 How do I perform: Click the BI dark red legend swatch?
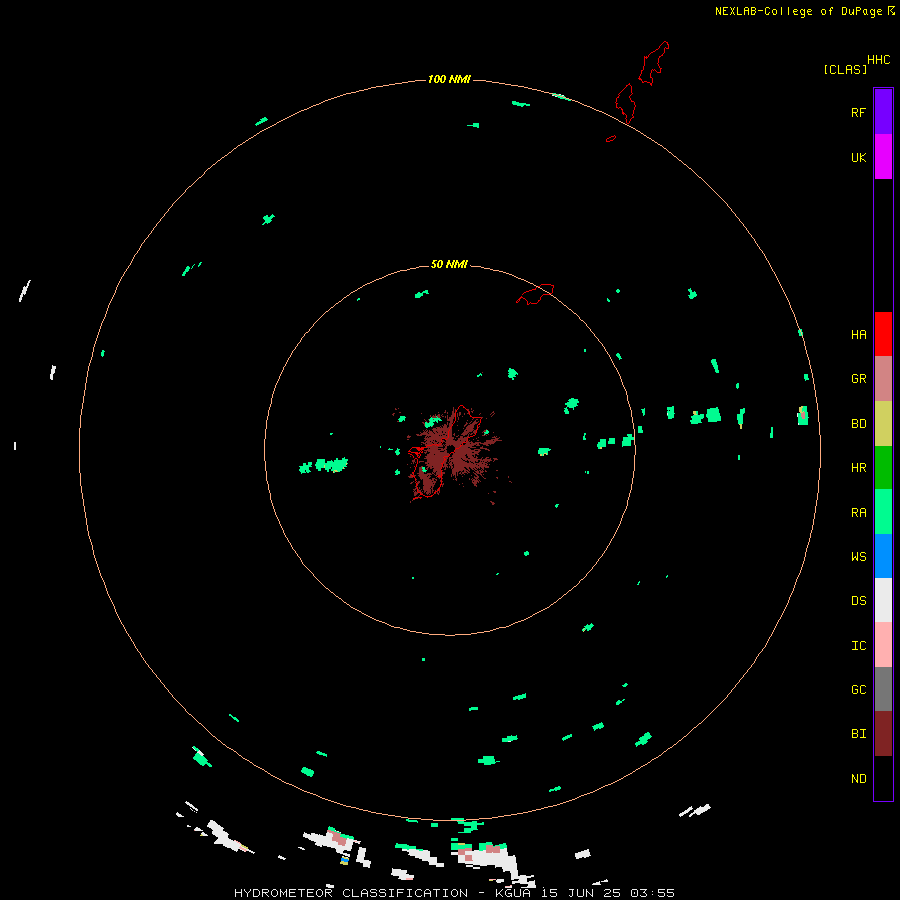pos(883,734)
